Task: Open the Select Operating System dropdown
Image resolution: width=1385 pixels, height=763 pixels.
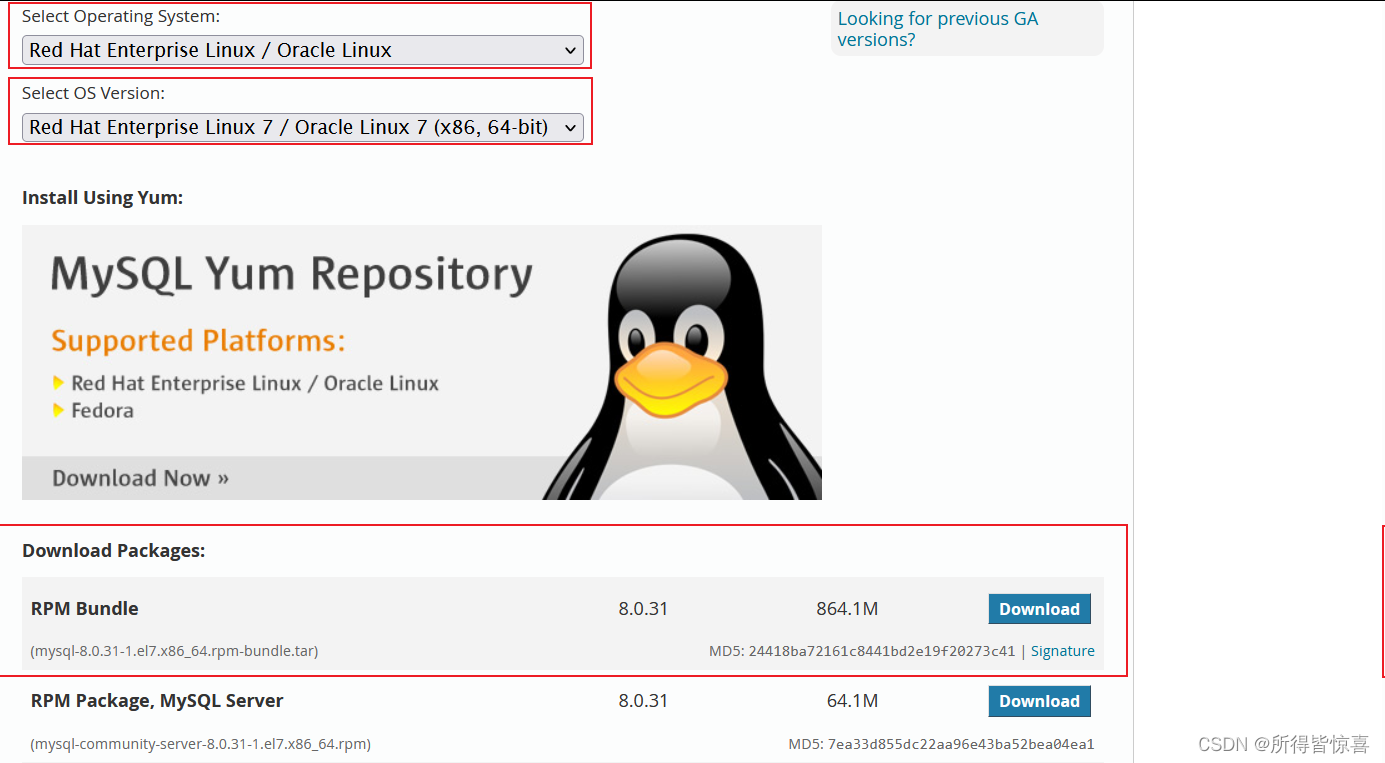Action: coord(302,50)
